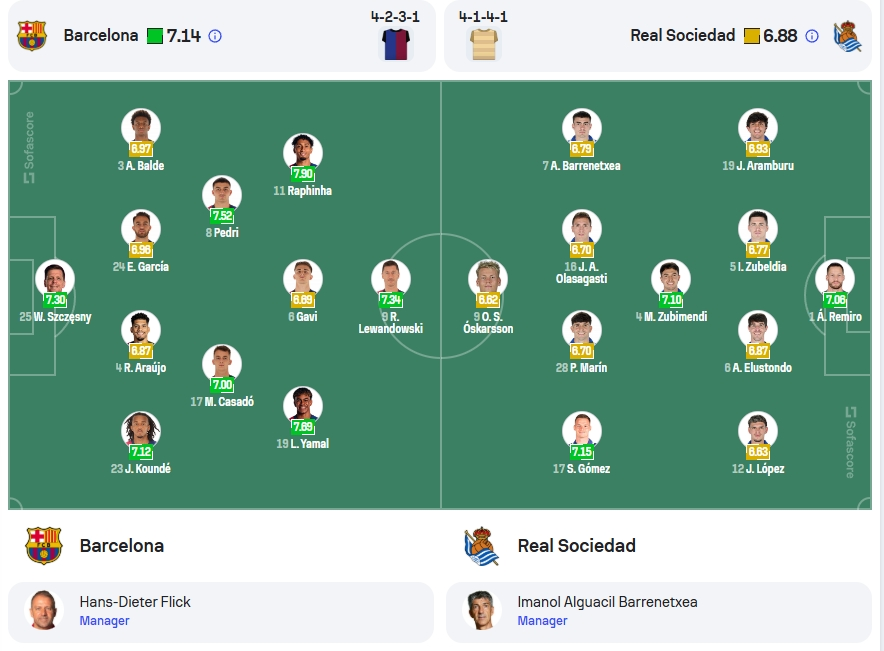Select Á. Remiro goalkeeper avatar
Image resolution: width=884 pixels, height=651 pixels.
point(835,279)
